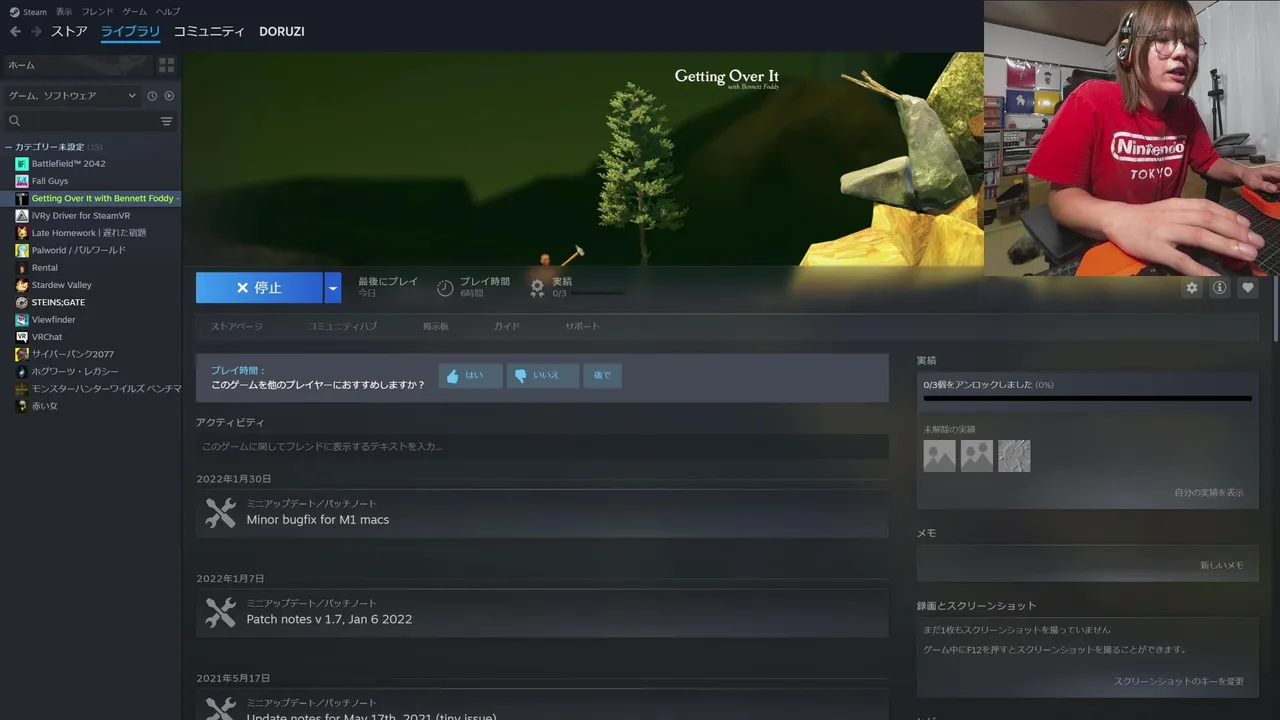Open サポート tab
The height and width of the screenshot is (720, 1280).
point(582,326)
